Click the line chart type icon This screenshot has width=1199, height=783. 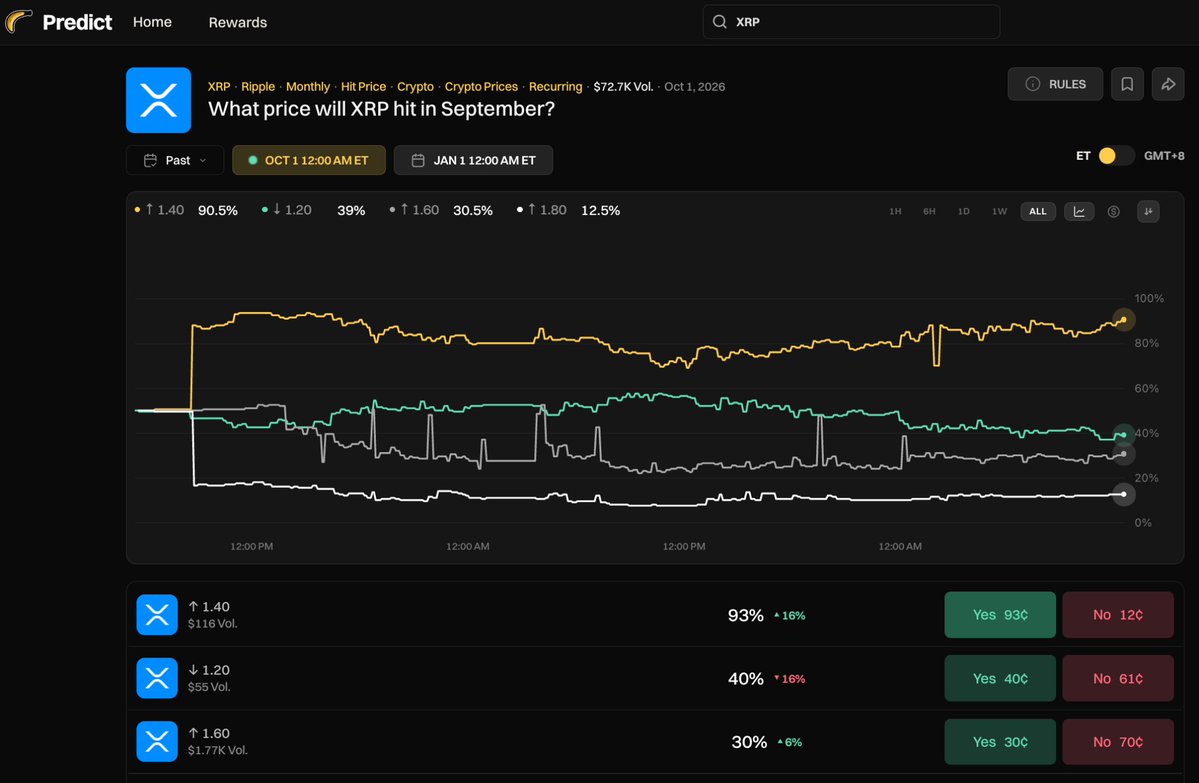(1079, 212)
